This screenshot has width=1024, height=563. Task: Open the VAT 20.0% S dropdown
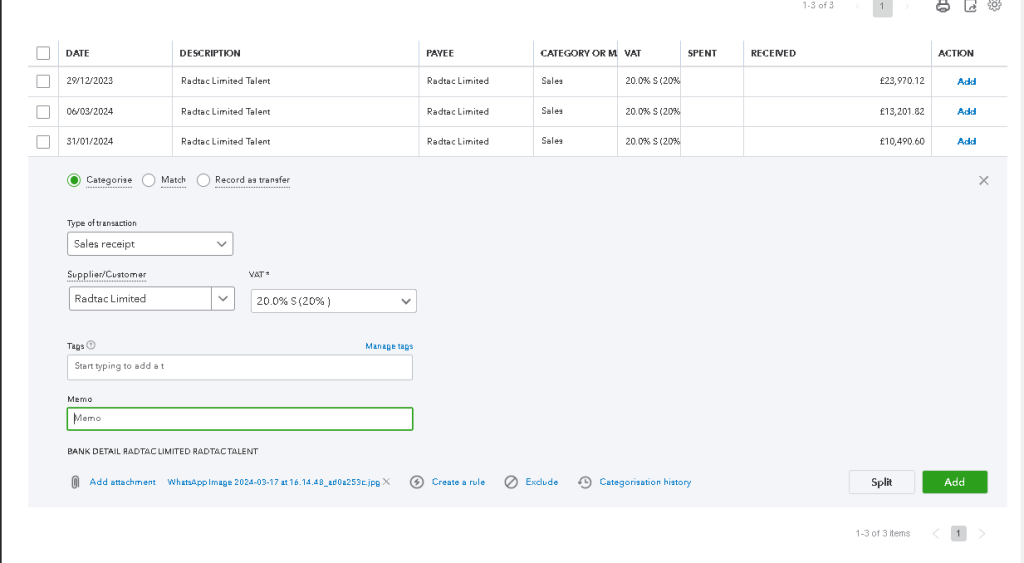pyautogui.click(x=333, y=301)
